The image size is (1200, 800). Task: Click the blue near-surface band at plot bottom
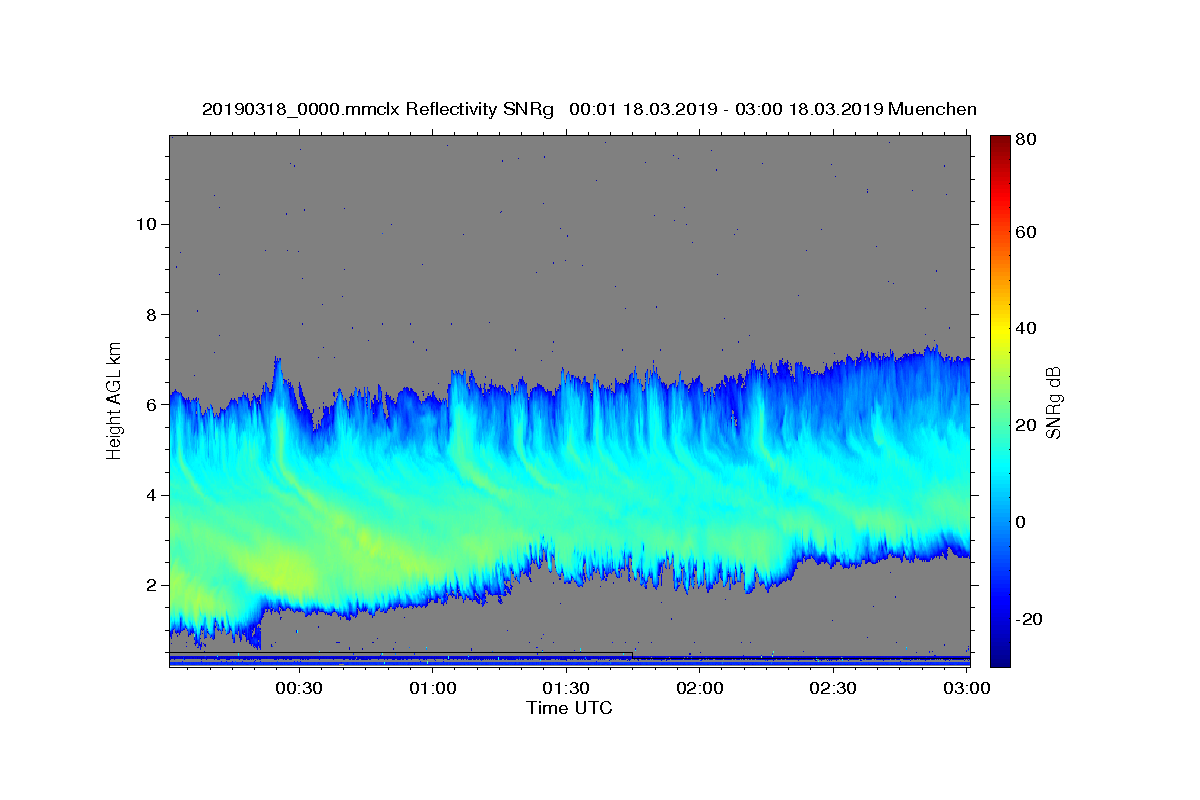click(569, 660)
